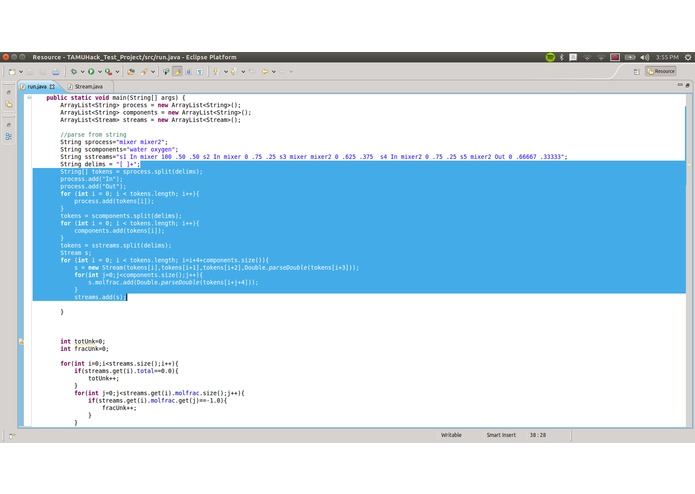Expand the New wizard dropdown arrow
This screenshot has height=494, width=695.
pyautogui.click(x=21, y=71)
